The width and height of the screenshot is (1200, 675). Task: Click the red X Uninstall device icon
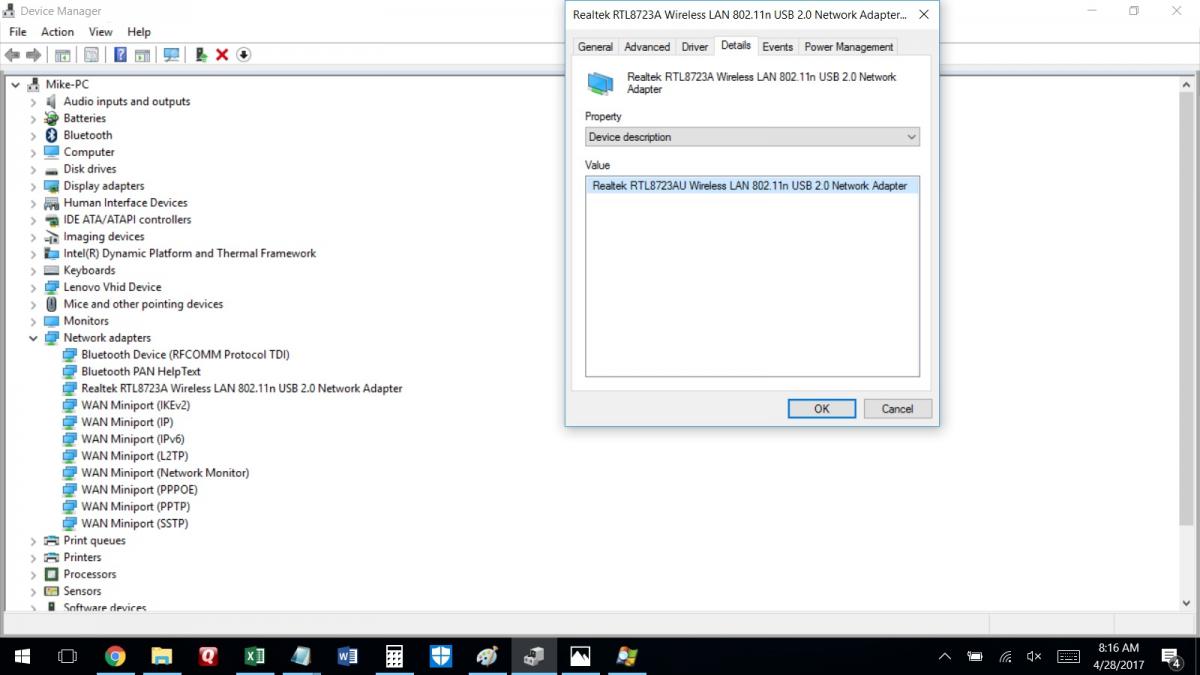pyautogui.click(x=222, y=55)
